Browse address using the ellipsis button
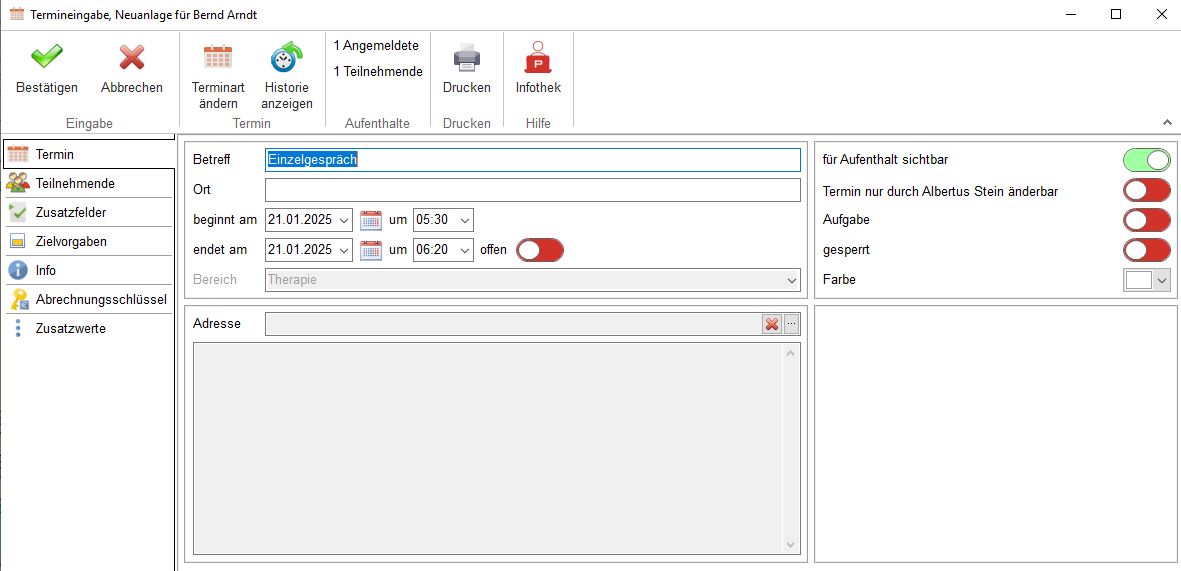Viewport: 1181px width, 571px height. coord(792,324)
